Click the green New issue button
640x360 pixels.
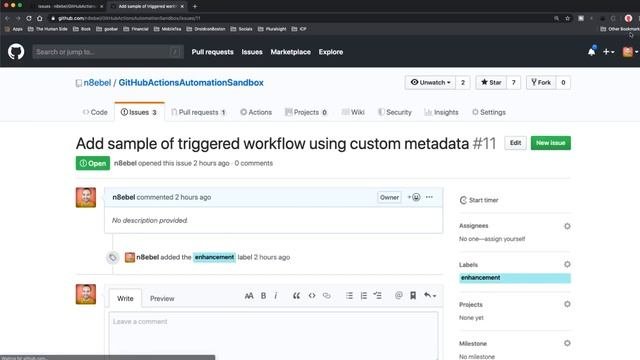pyautogui.click(x=551, y=143)
